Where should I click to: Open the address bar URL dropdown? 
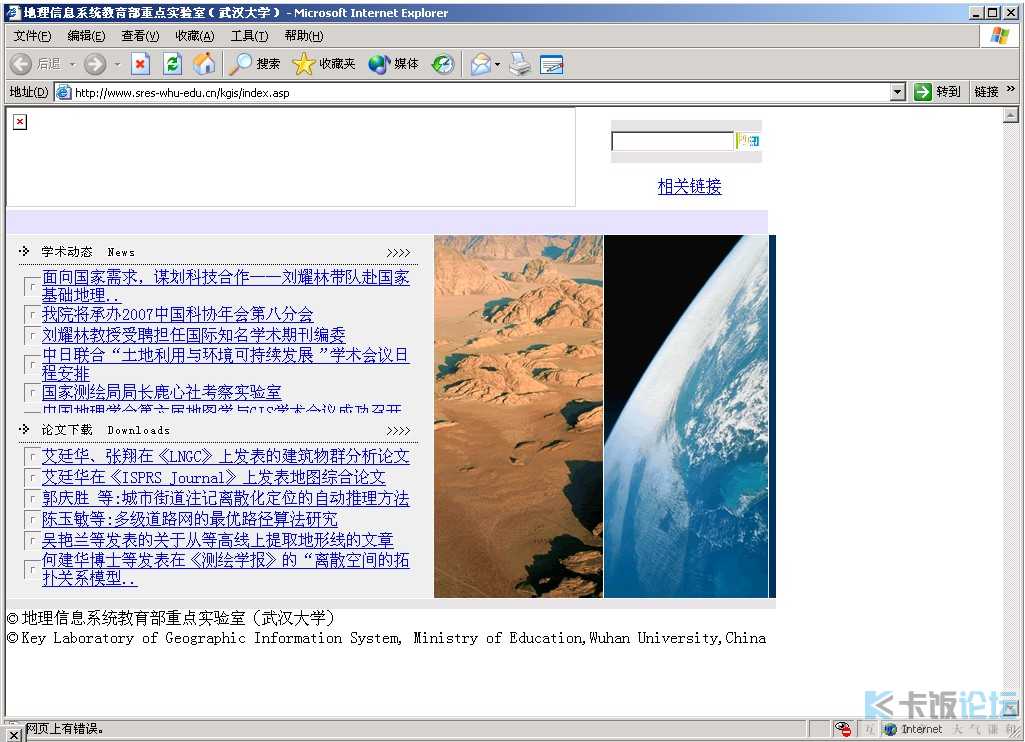898,92
